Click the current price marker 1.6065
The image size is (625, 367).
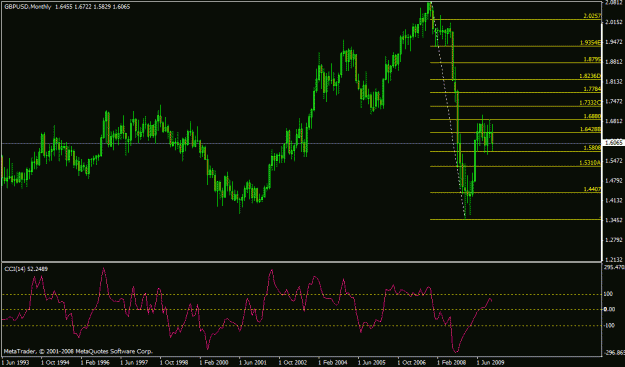(613, 143)
